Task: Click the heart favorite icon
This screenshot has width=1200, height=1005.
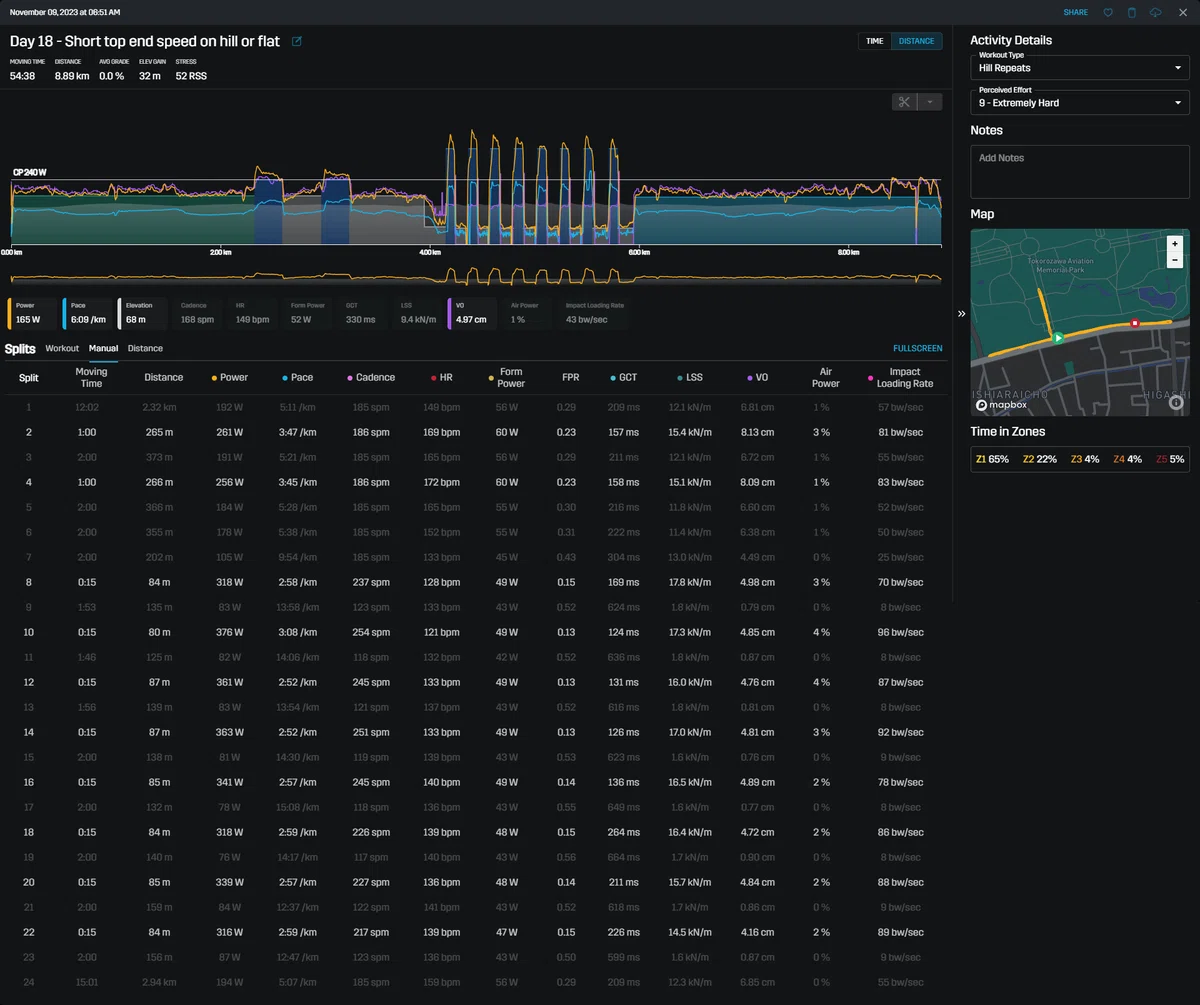Action: (1108, 12)
